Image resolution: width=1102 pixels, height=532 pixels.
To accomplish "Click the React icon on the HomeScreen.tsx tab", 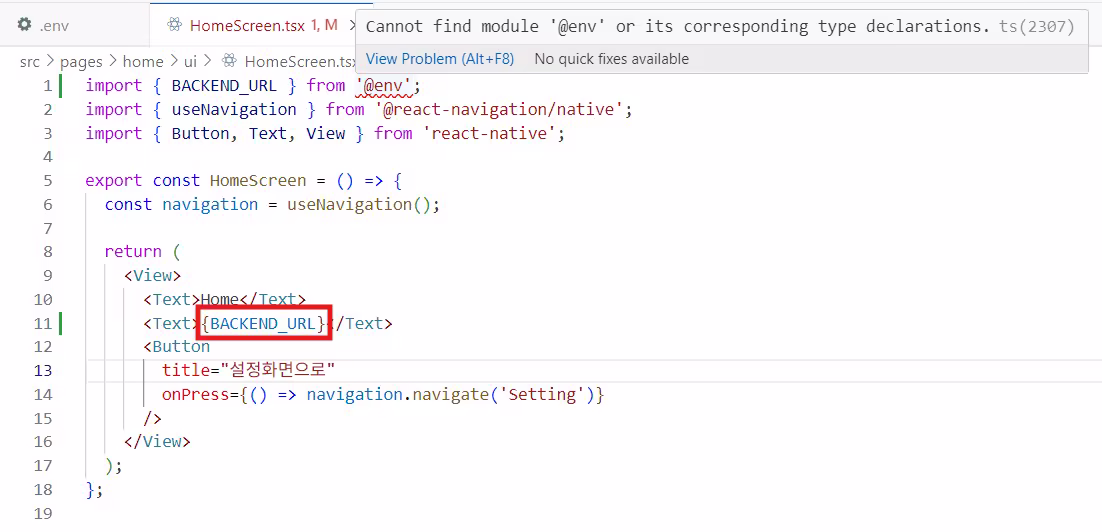I will [175, 24].
